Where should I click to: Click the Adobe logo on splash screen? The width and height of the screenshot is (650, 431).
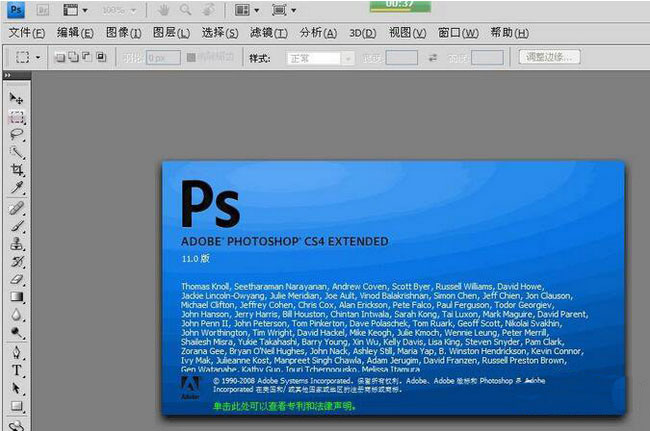(x=190, y=388)
